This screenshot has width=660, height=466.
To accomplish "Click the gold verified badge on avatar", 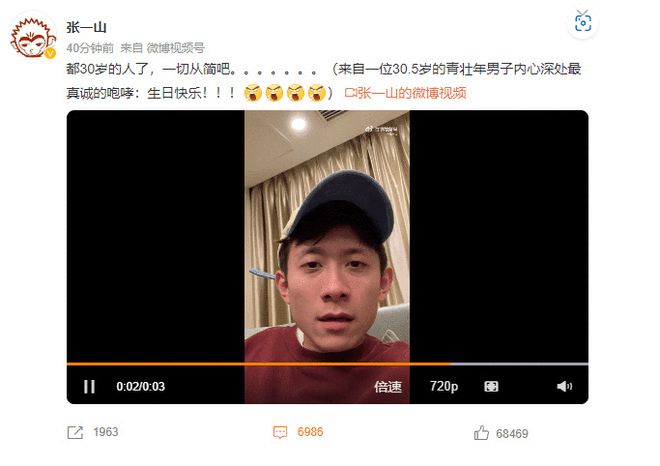I will pos(50,53).
